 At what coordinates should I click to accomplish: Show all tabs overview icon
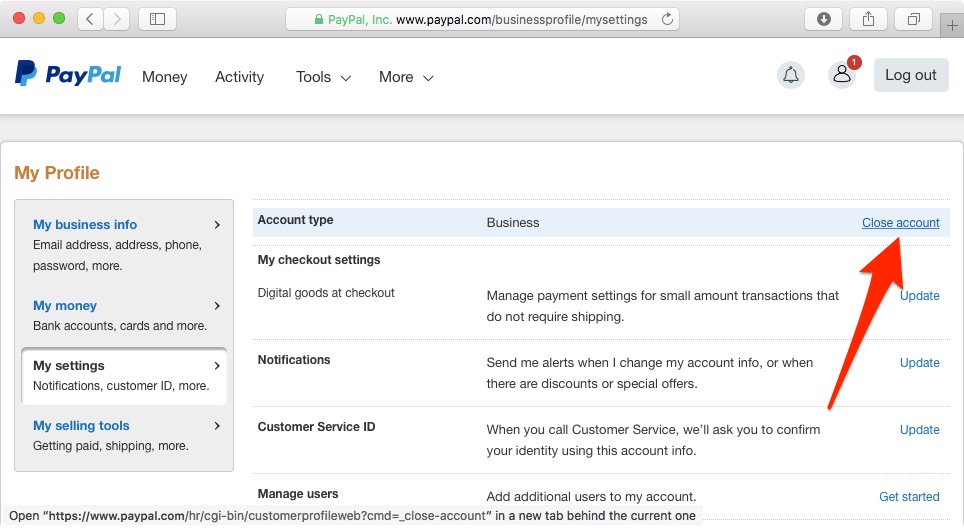tap(914, 19)
